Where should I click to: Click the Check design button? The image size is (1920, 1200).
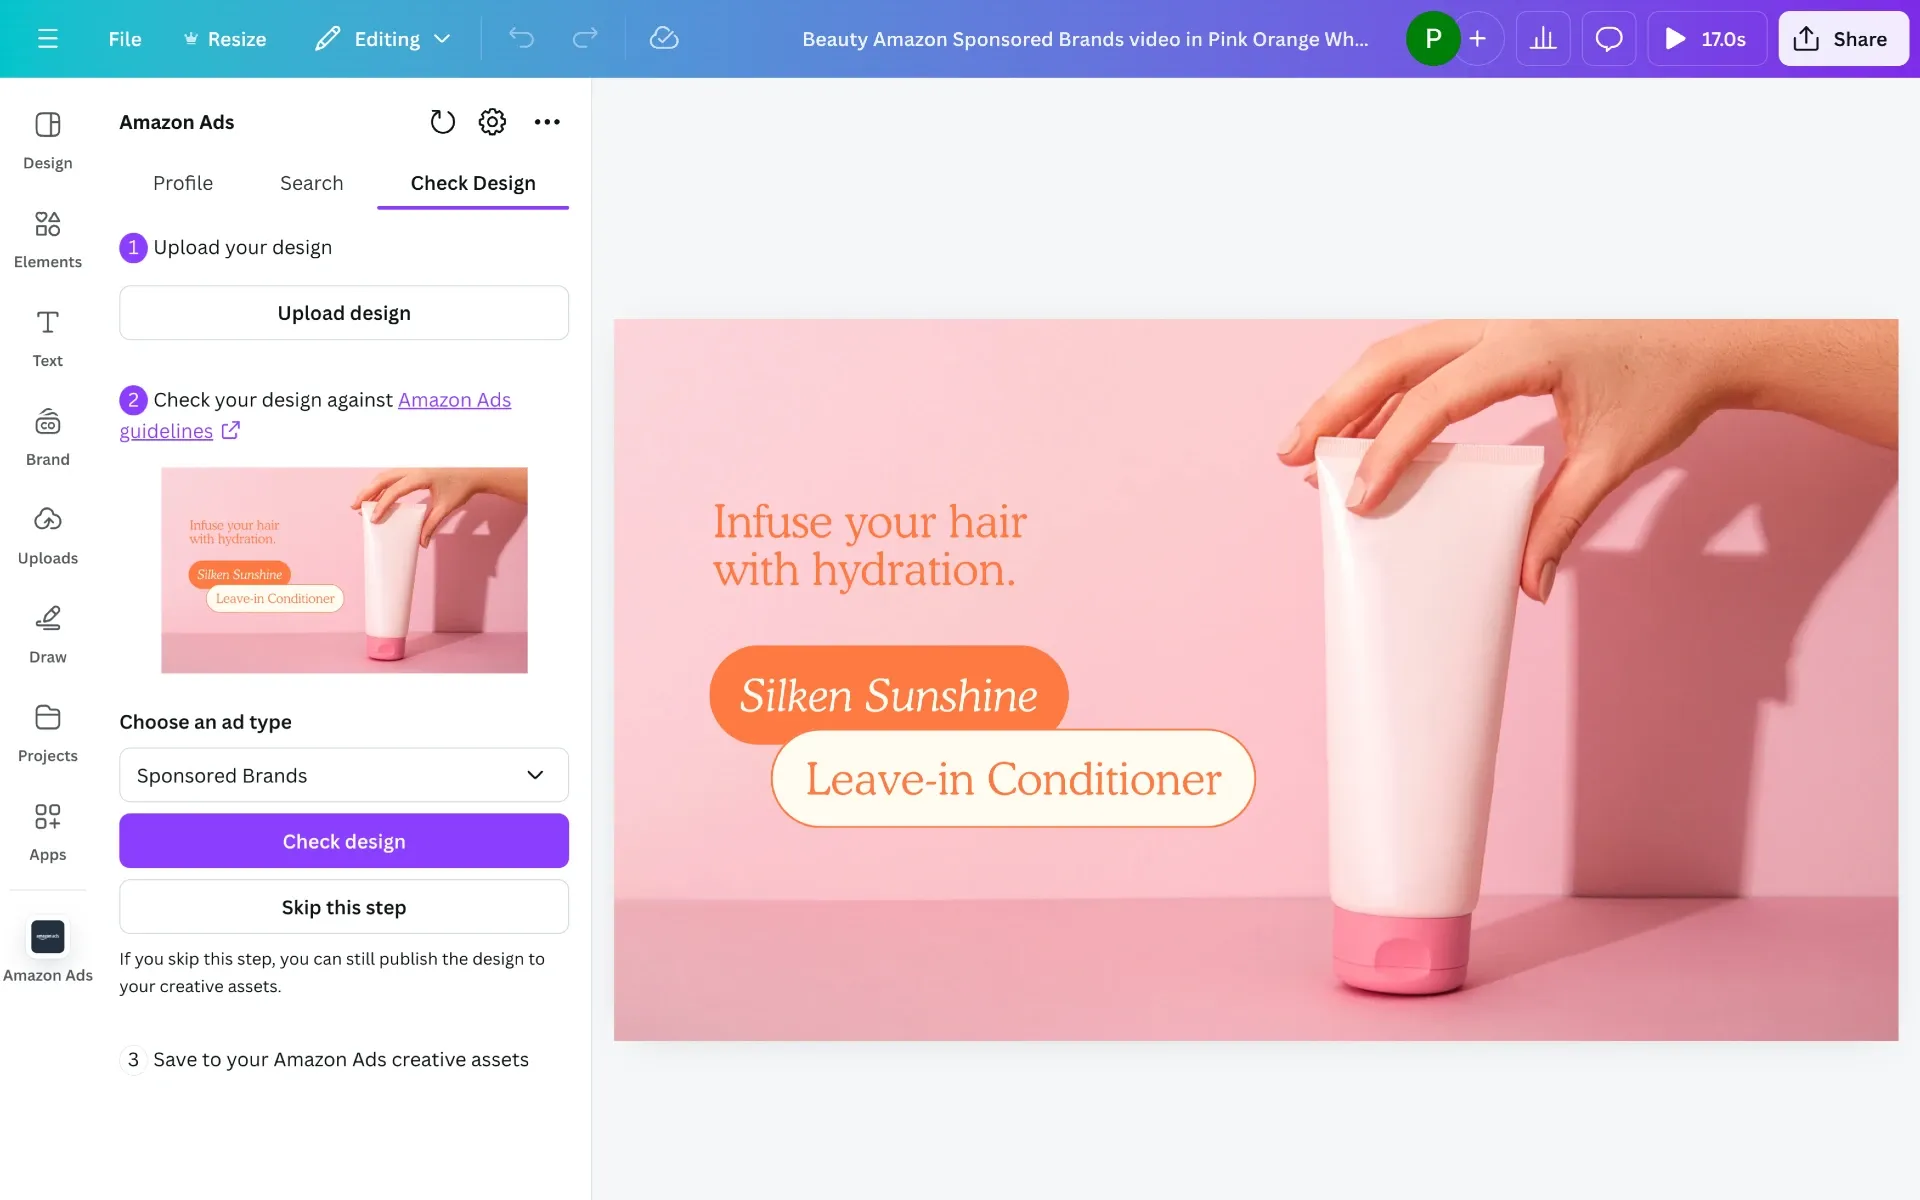(x=343, y=839)
